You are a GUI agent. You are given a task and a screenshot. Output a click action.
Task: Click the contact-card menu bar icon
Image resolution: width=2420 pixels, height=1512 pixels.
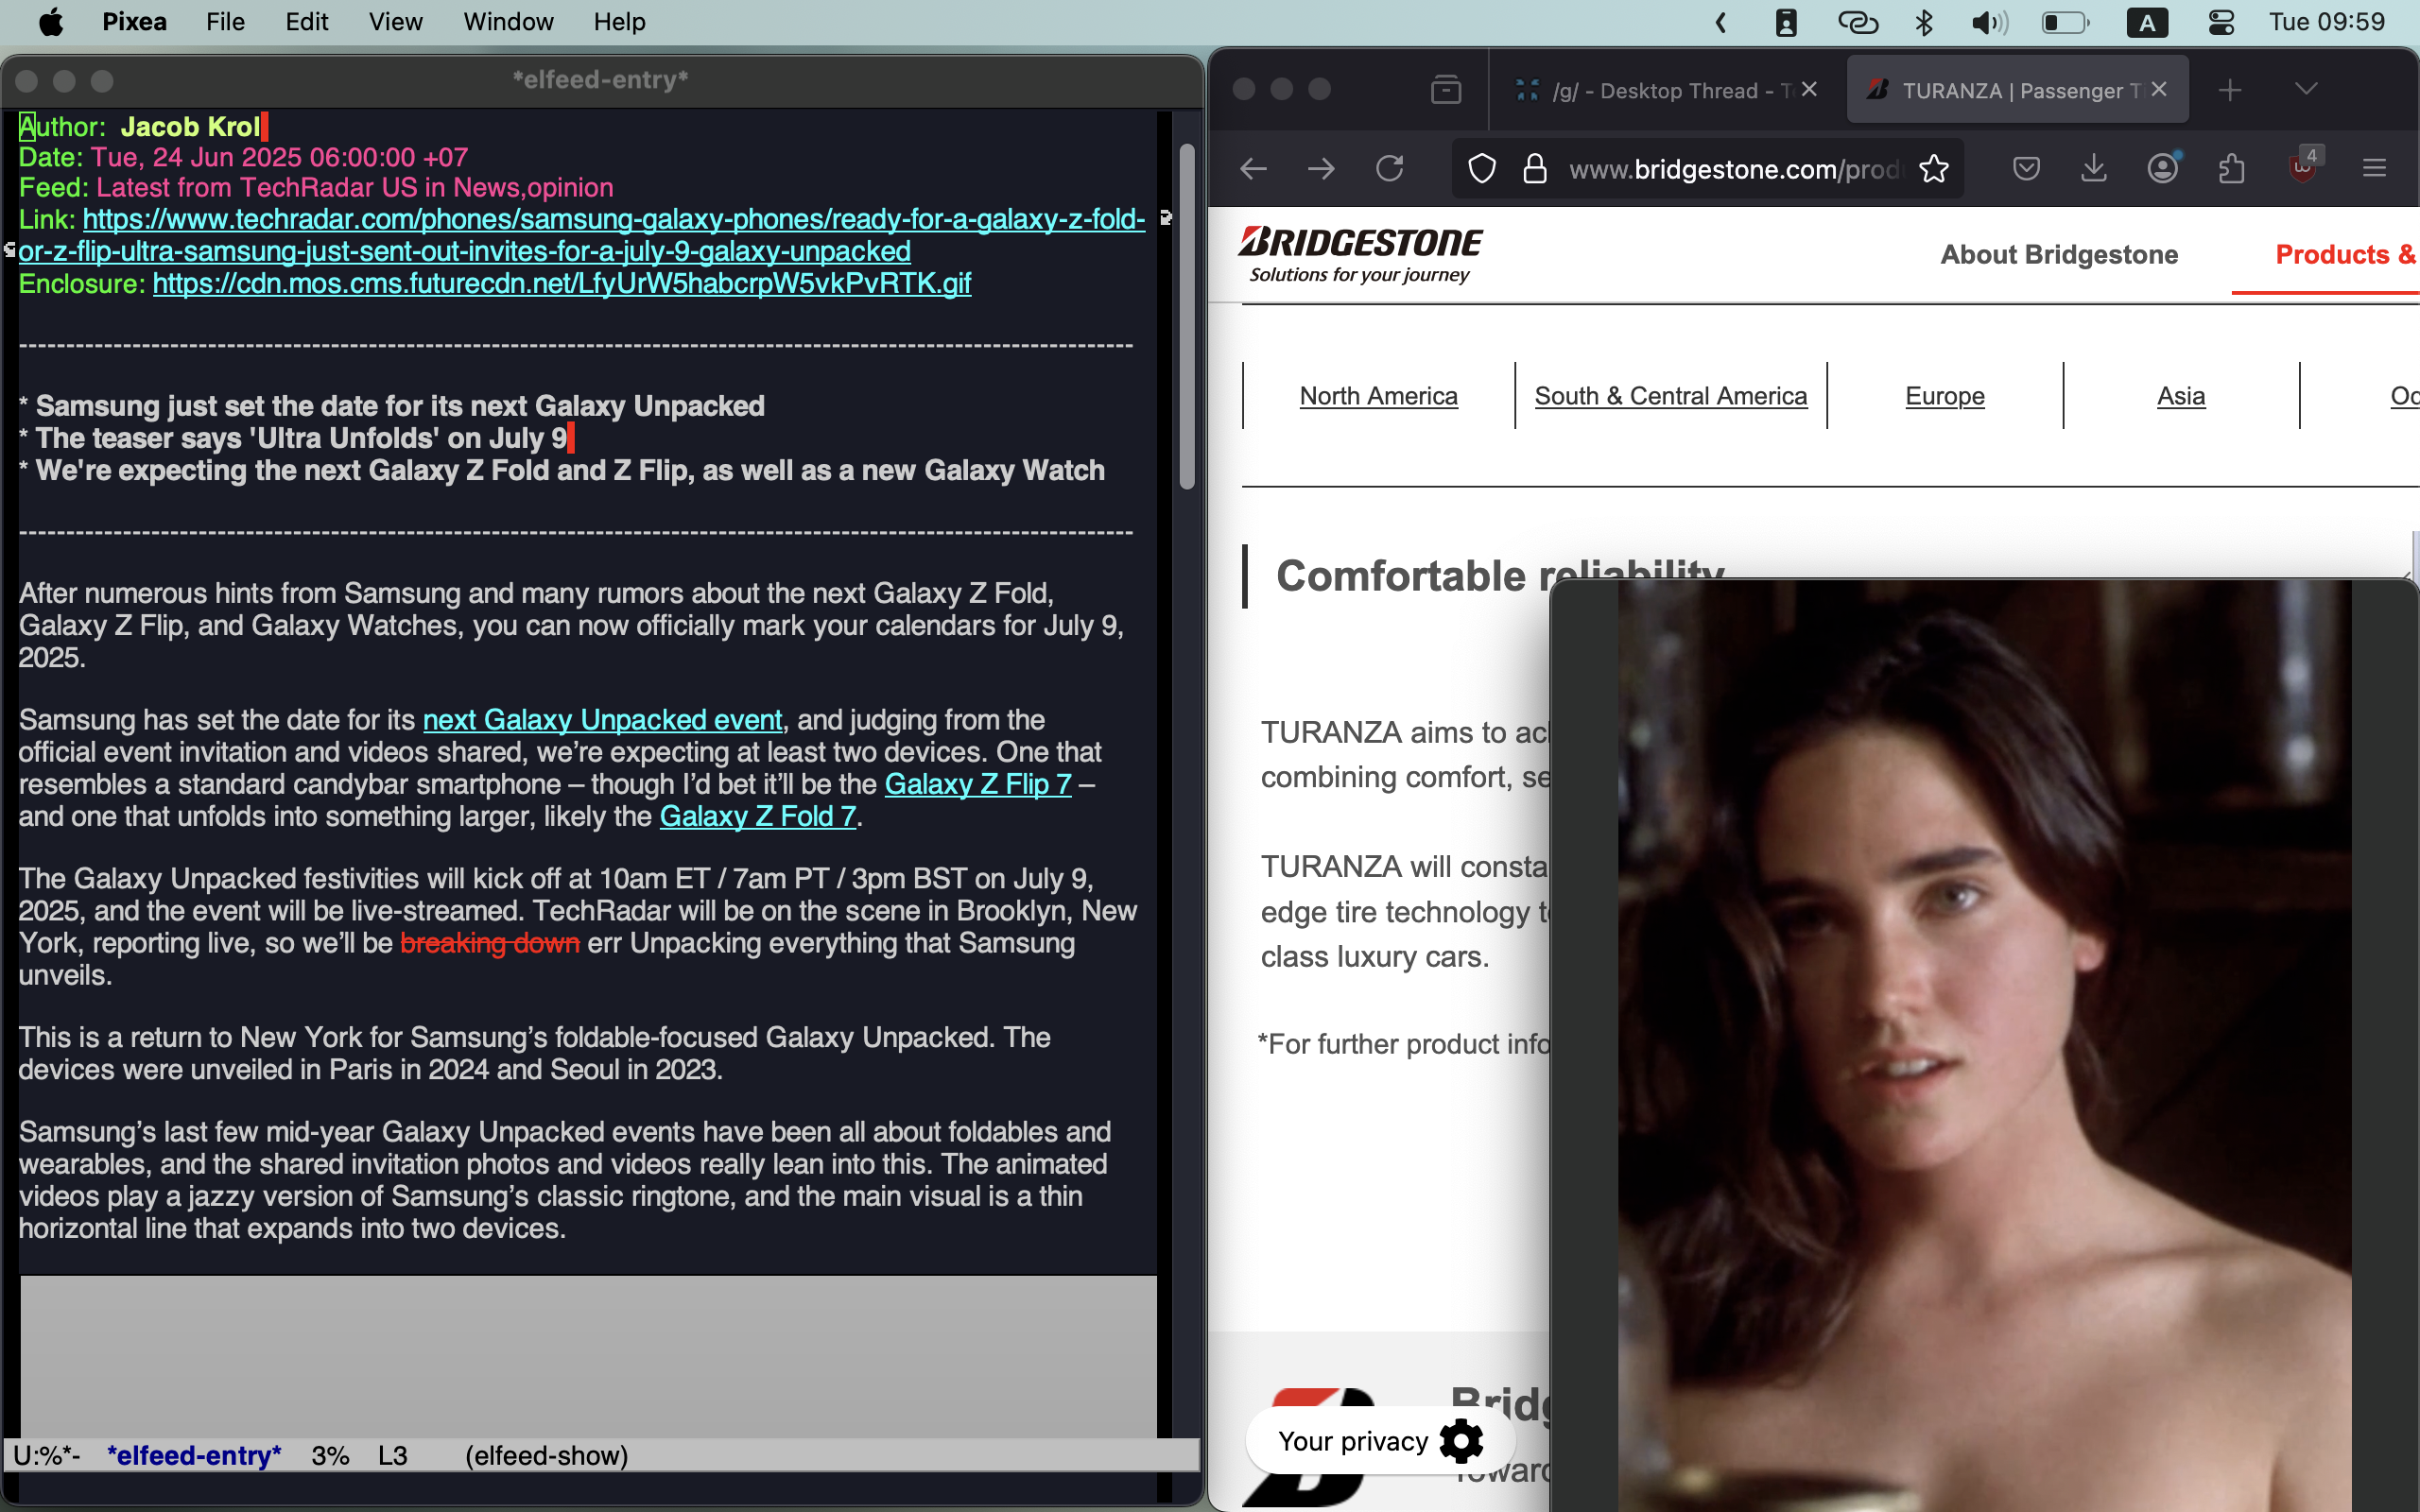(1786, 22)
